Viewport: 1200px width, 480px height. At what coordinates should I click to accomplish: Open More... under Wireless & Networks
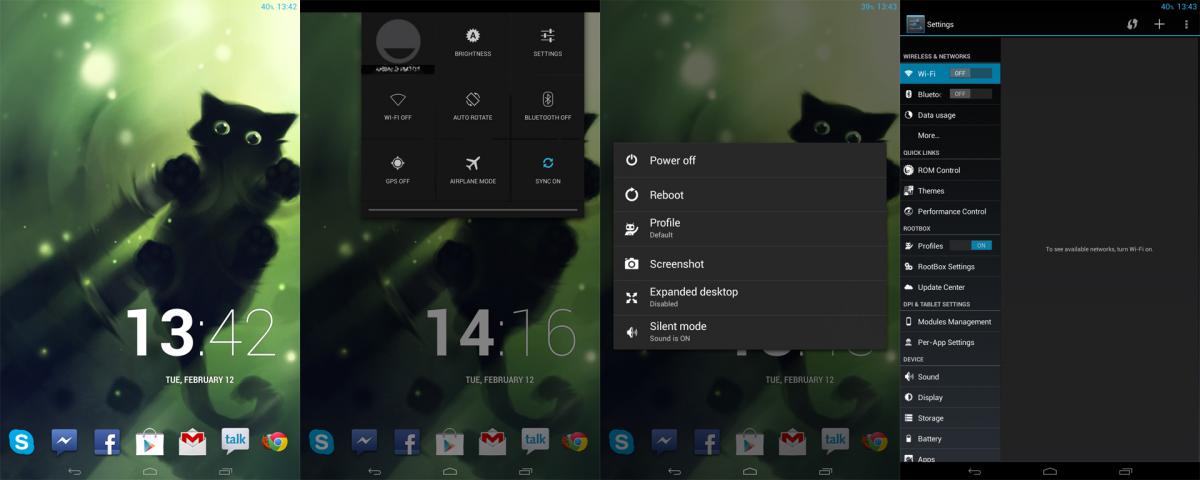tap(950, 135)
